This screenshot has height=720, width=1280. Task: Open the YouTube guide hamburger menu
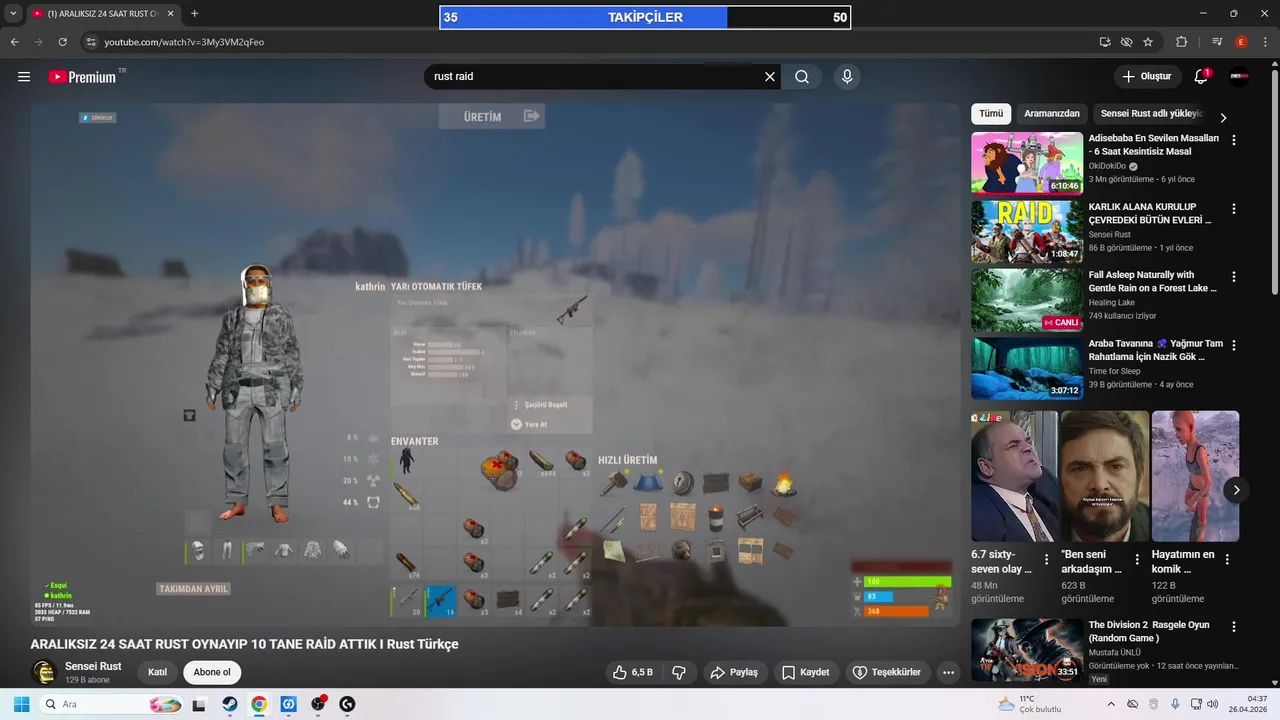click(x=24, y=77)
